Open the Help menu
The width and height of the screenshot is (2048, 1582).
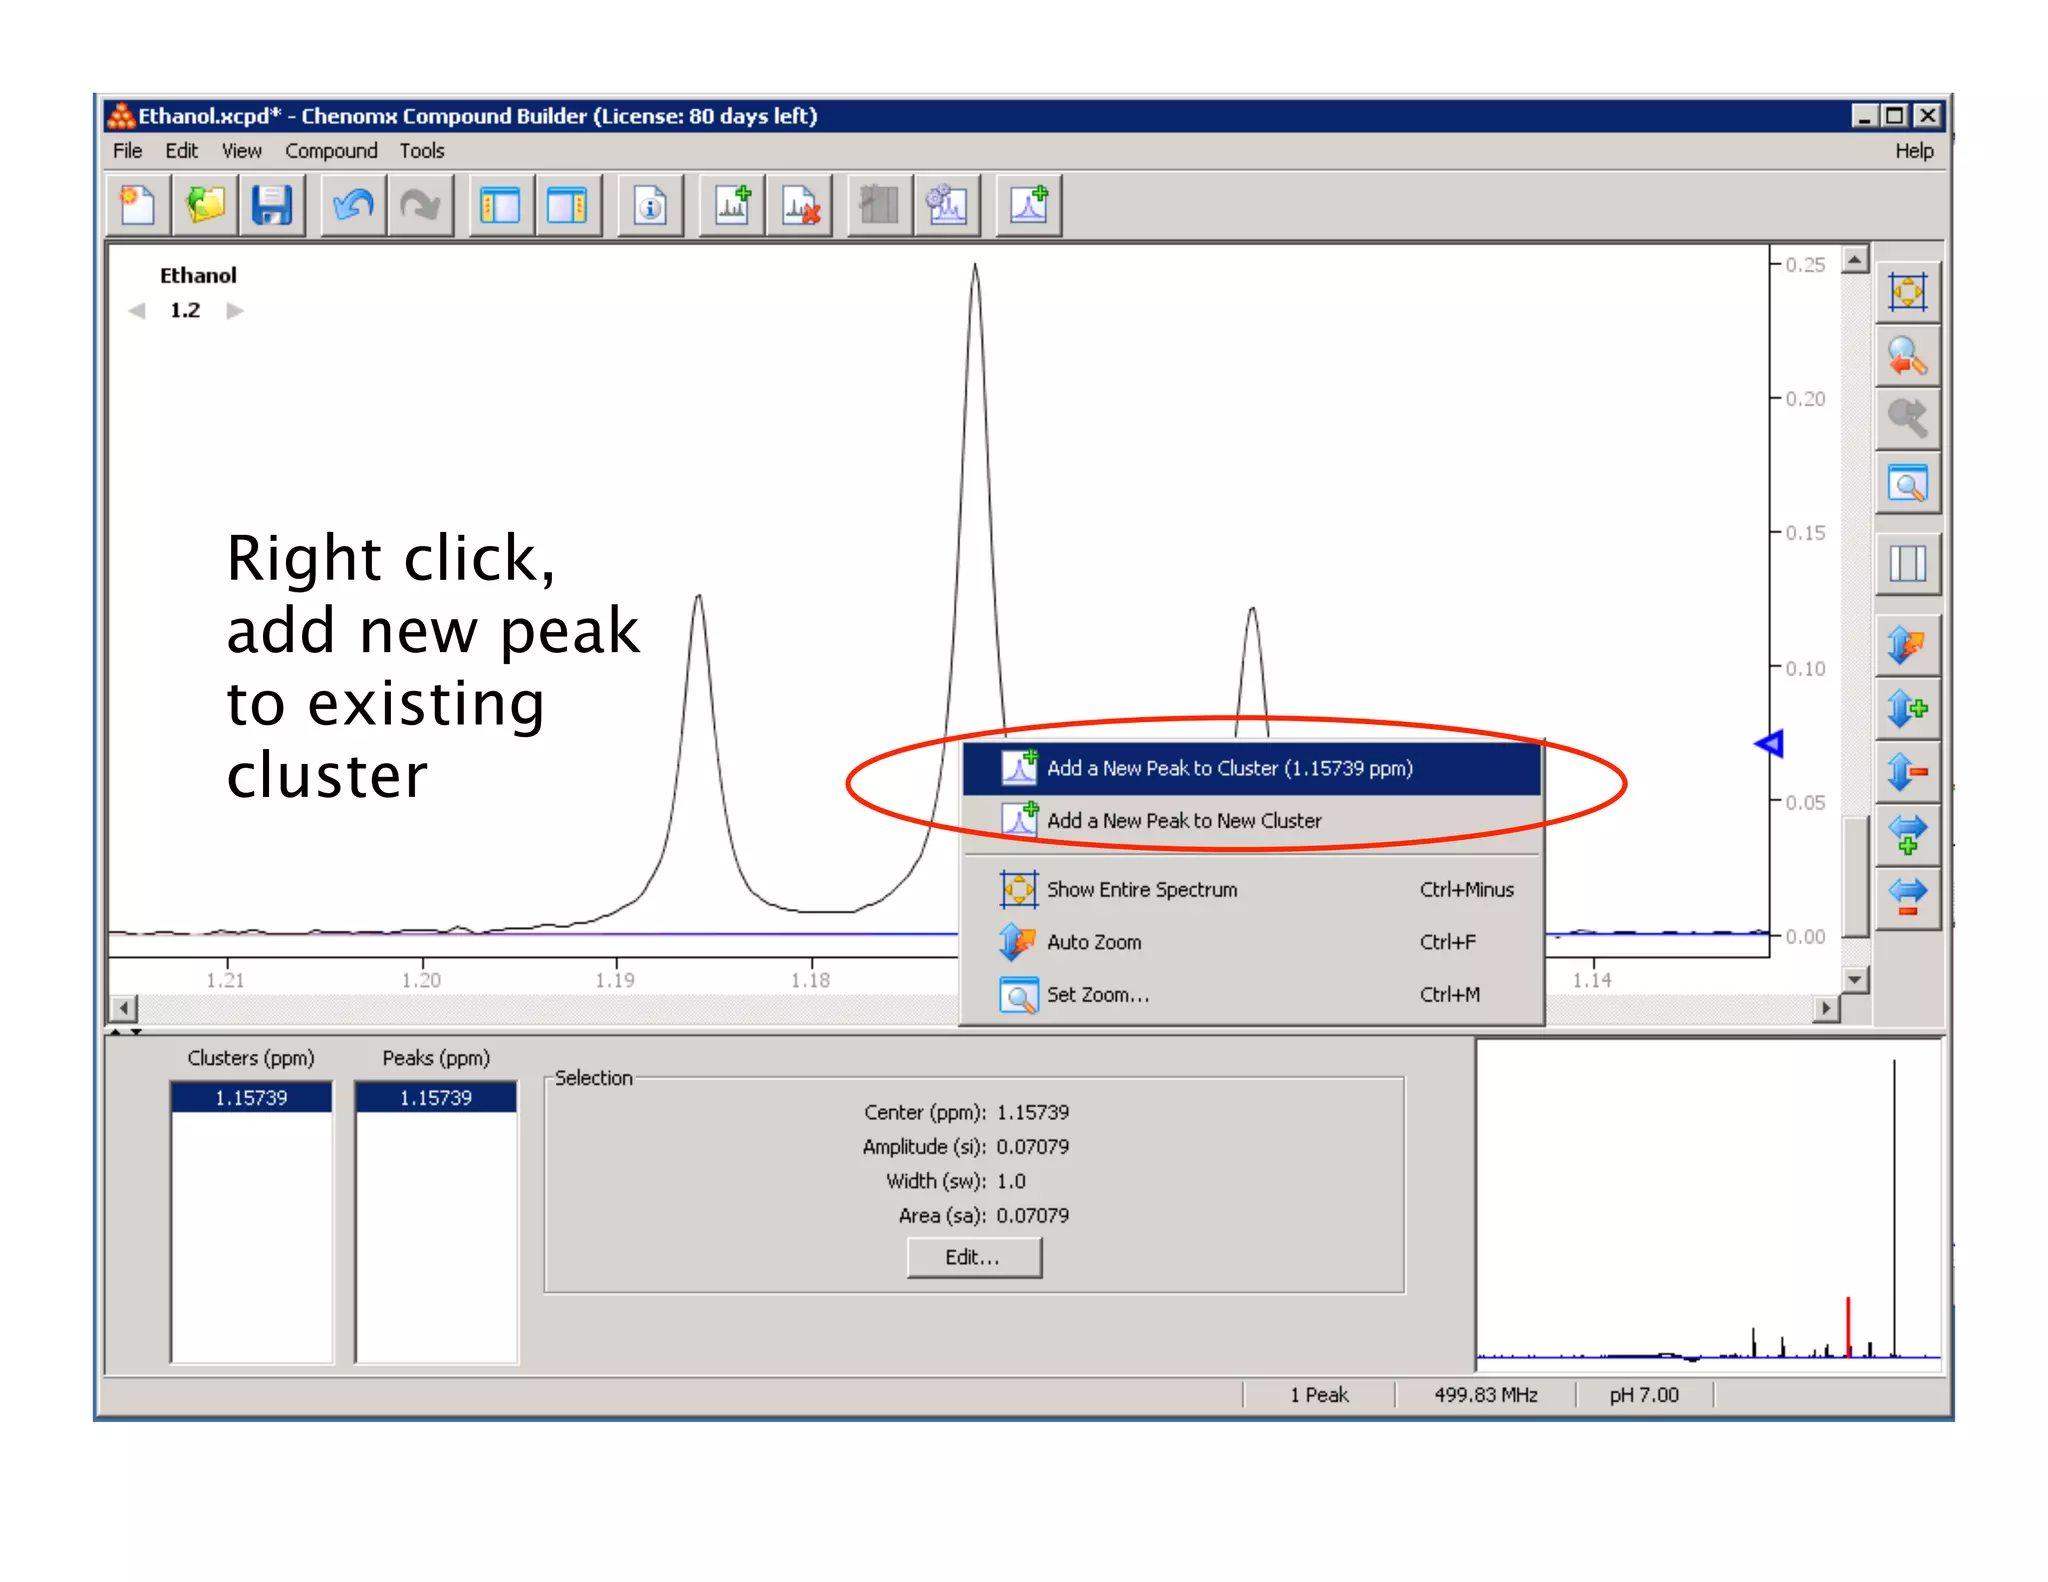1914,151
